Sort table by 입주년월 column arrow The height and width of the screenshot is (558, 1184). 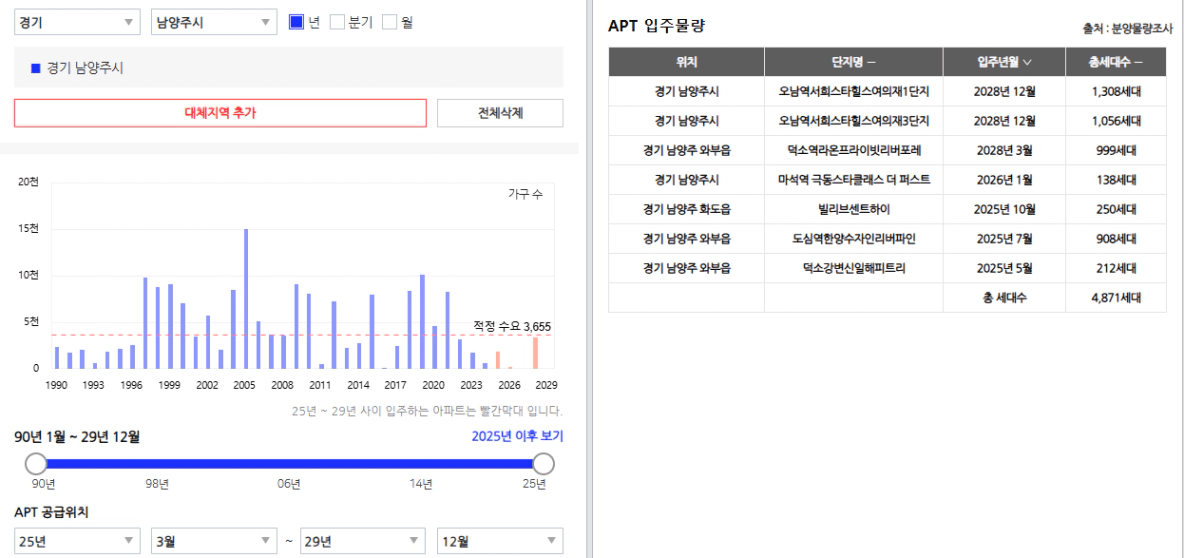[1027, 62]
